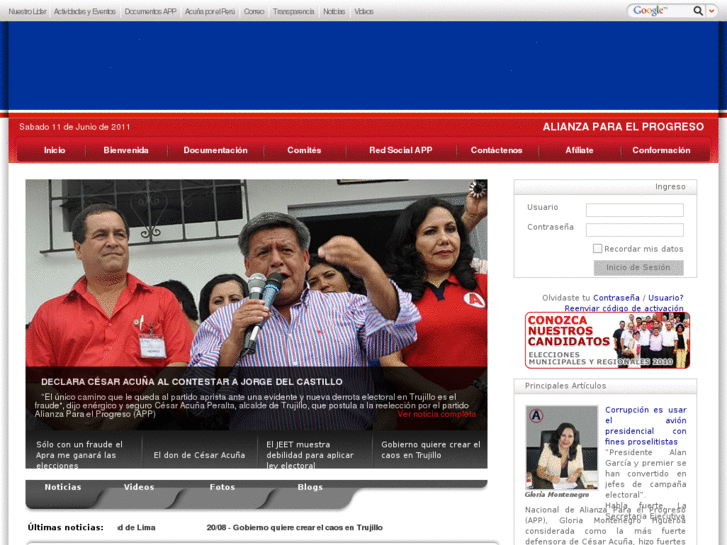Open Actividades y Eventos top menu

[85, 12]
